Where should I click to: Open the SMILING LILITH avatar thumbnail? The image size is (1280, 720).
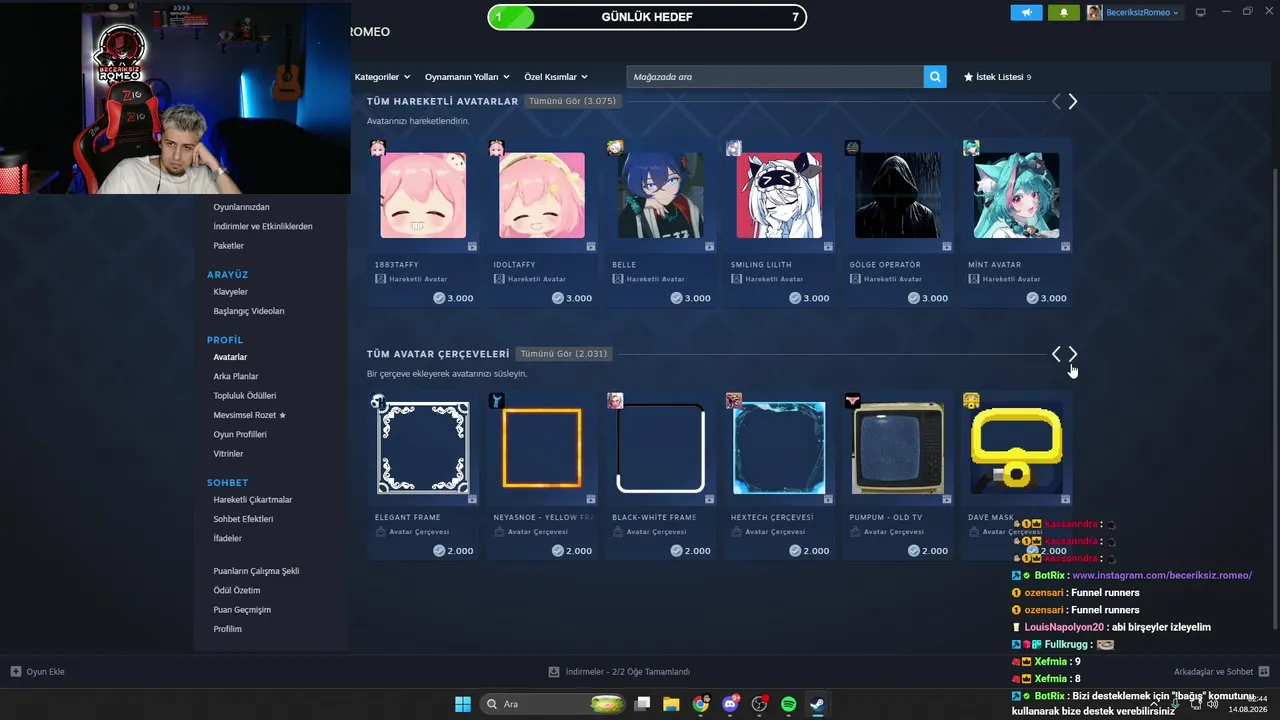pyautogui.click(x=779, y=195)
